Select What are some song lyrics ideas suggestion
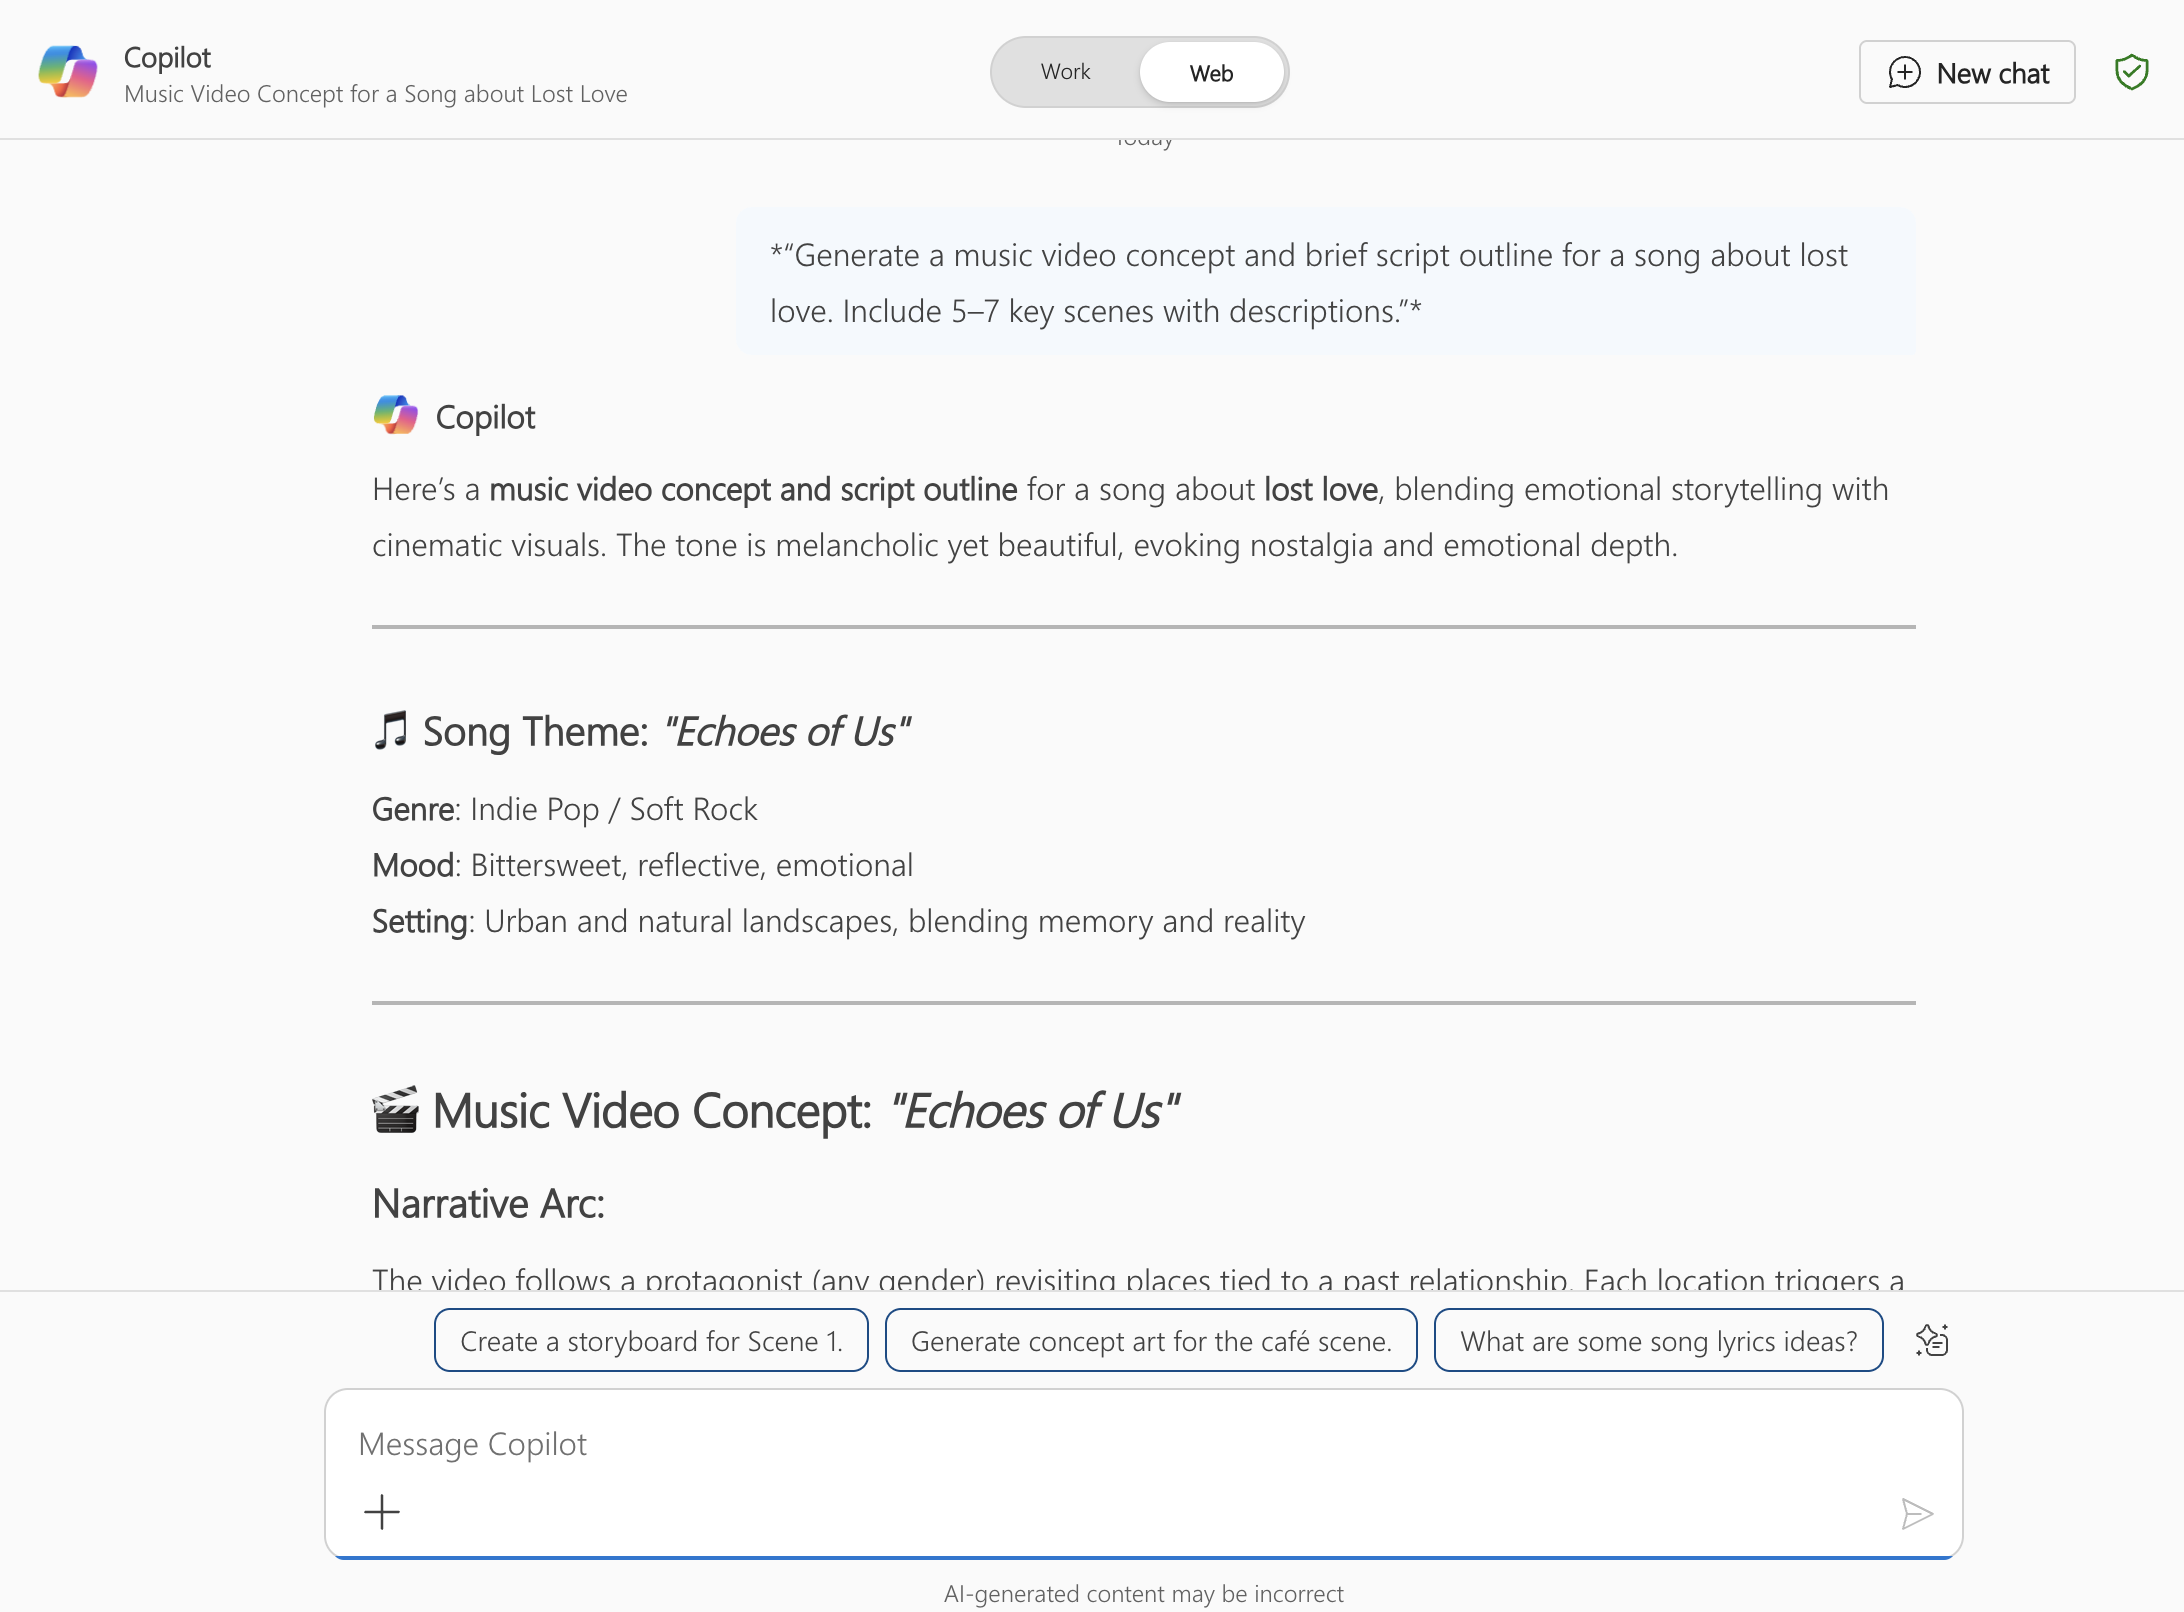The height and width of the screenshot is (1612, 2184). tap(1658, 1340)
